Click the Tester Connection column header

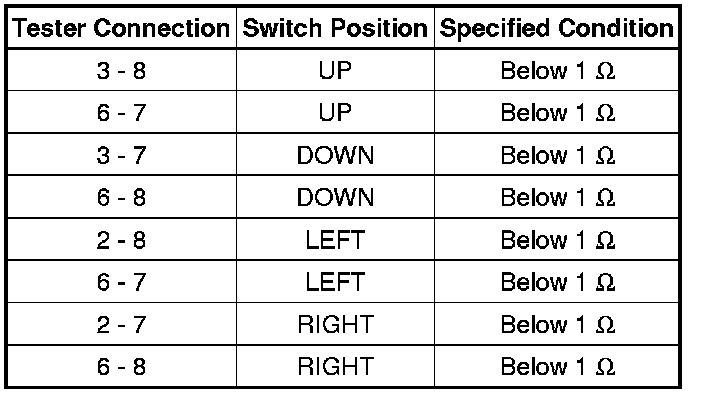pos(121,28)
